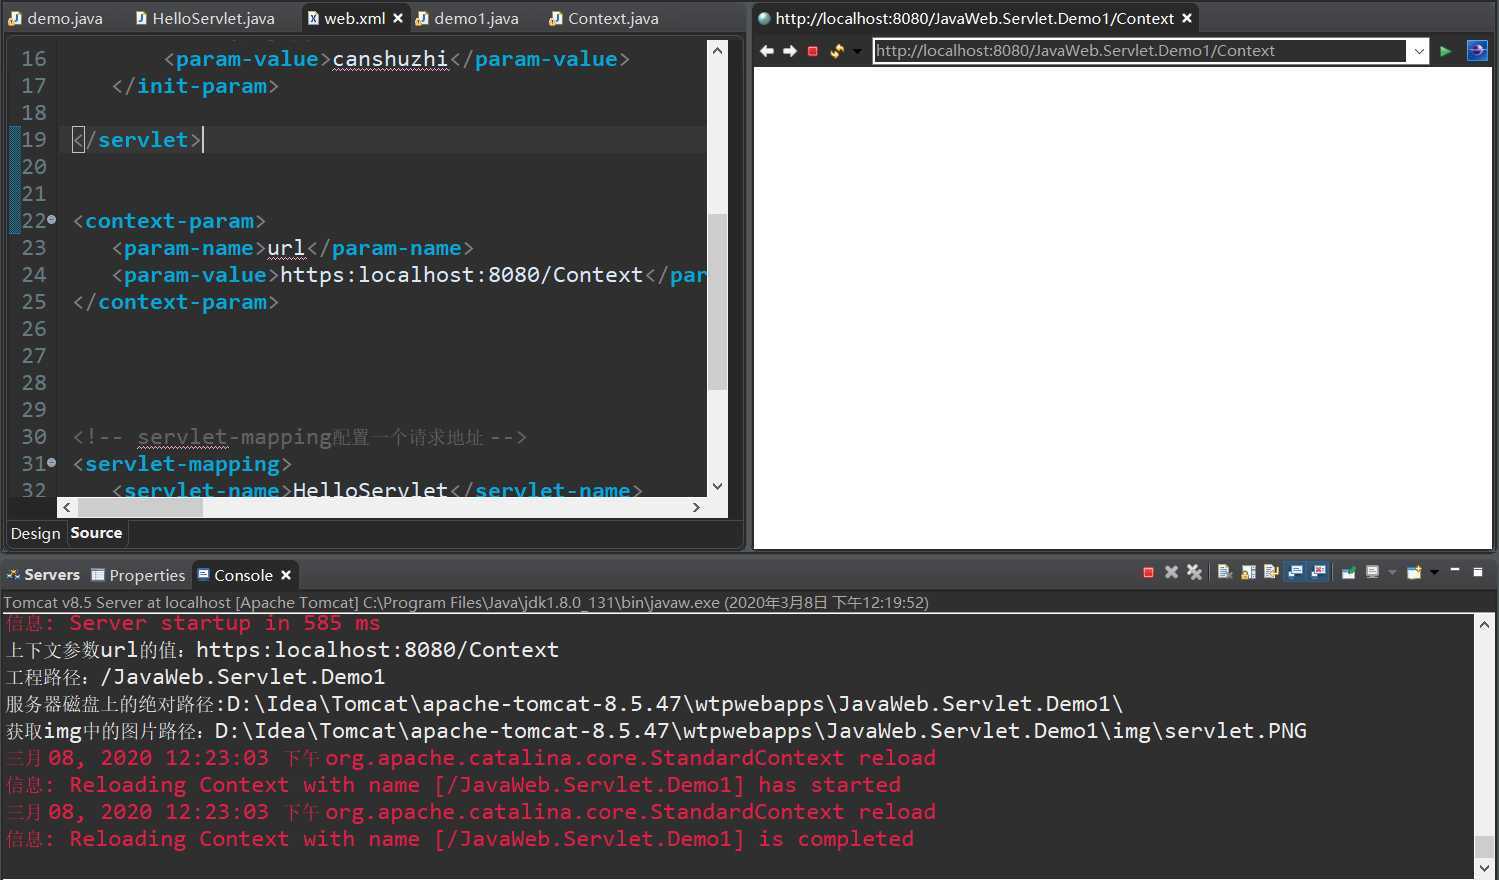Viewport: 1499px width, 880px height.
Task: Toggle console Scroll Lock
Action: (1248, 572)
